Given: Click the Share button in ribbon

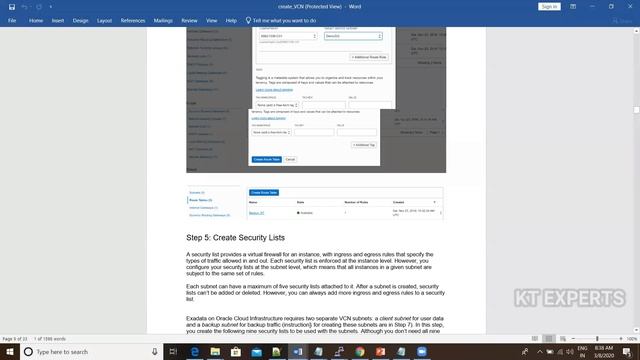Looking at the screenshot, I should pos(622,21).
